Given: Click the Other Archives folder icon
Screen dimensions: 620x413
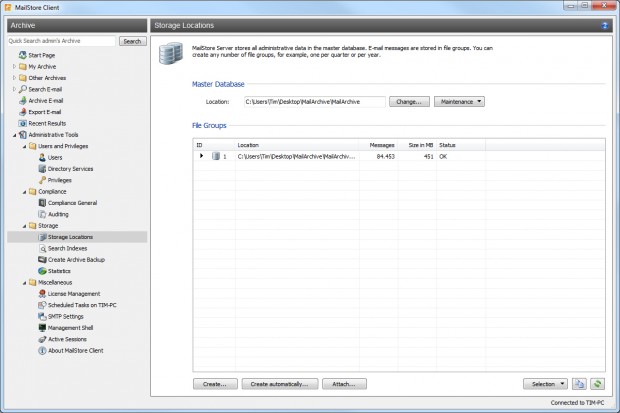Looking at the screenshot, I should 23,78.
